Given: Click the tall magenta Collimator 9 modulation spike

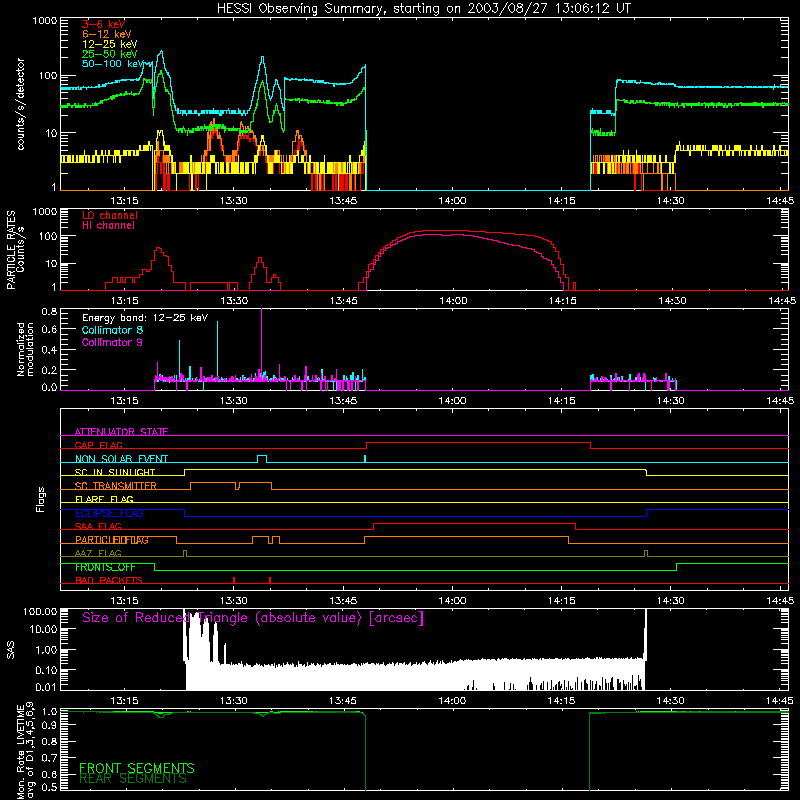Looking at the screenshot, I should point(262,342).
